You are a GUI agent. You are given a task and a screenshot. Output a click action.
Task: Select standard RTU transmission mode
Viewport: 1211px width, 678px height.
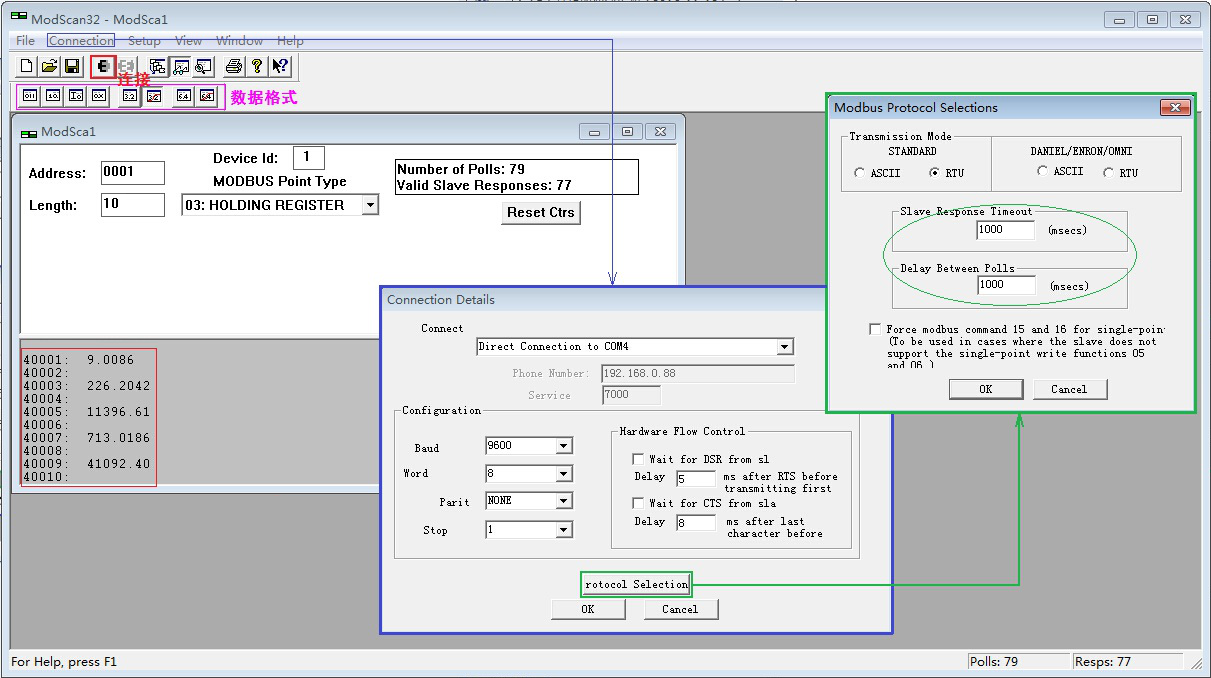coord(935,173)
